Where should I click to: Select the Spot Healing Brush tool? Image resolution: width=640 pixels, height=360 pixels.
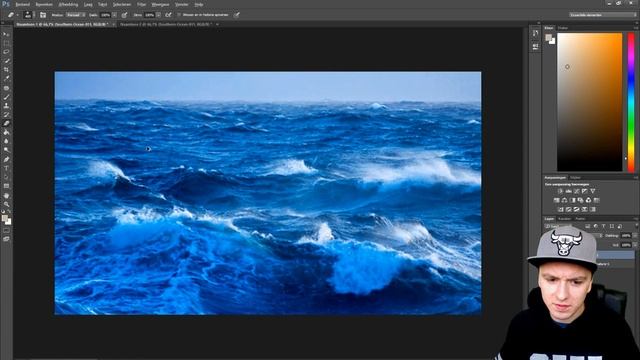tap(6, 88)
